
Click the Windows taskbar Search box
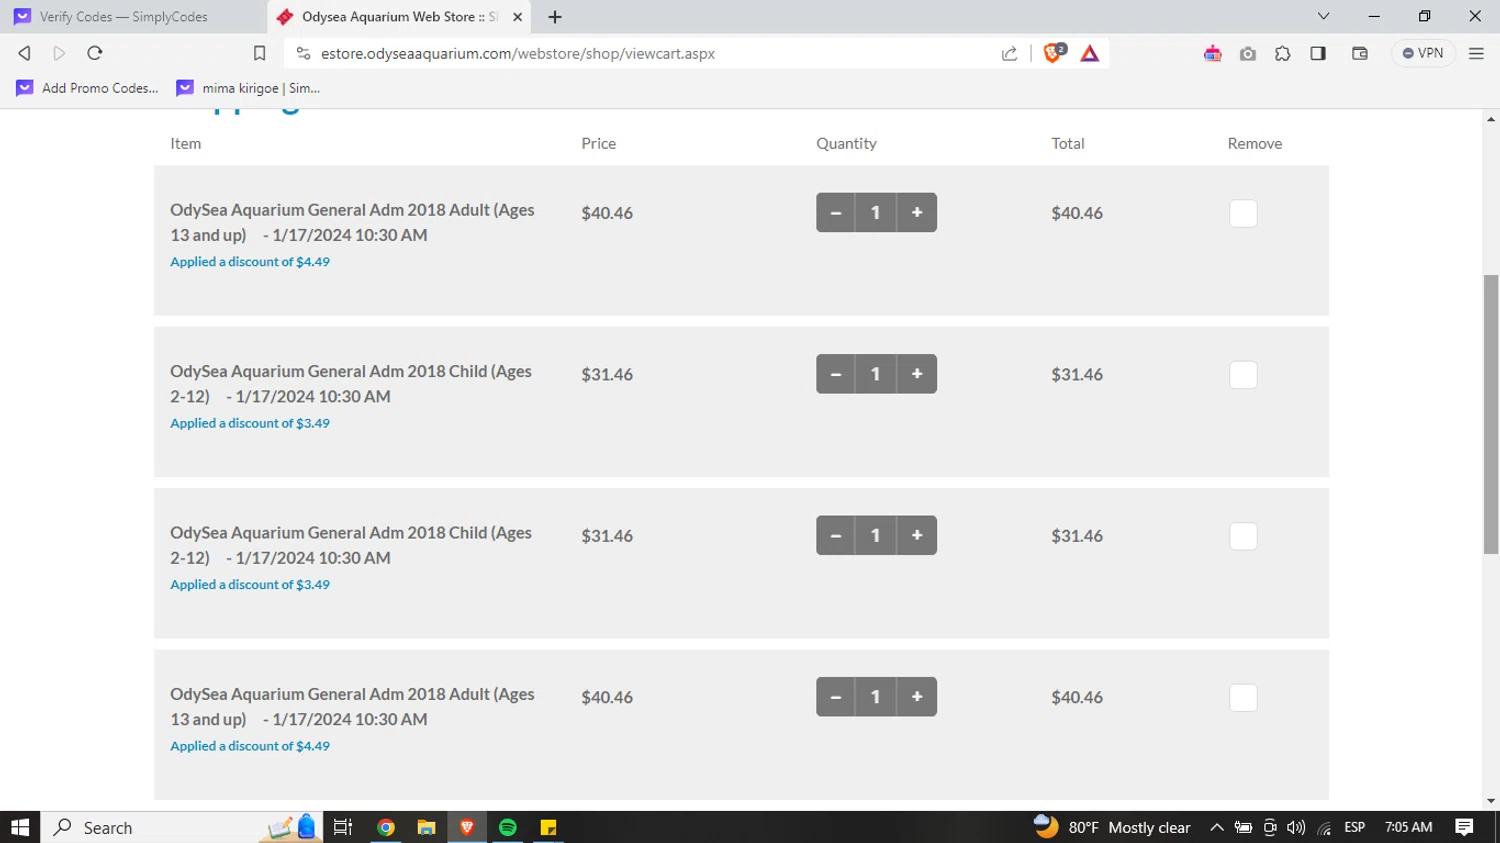pyautogui.click(x=180, y=827)
